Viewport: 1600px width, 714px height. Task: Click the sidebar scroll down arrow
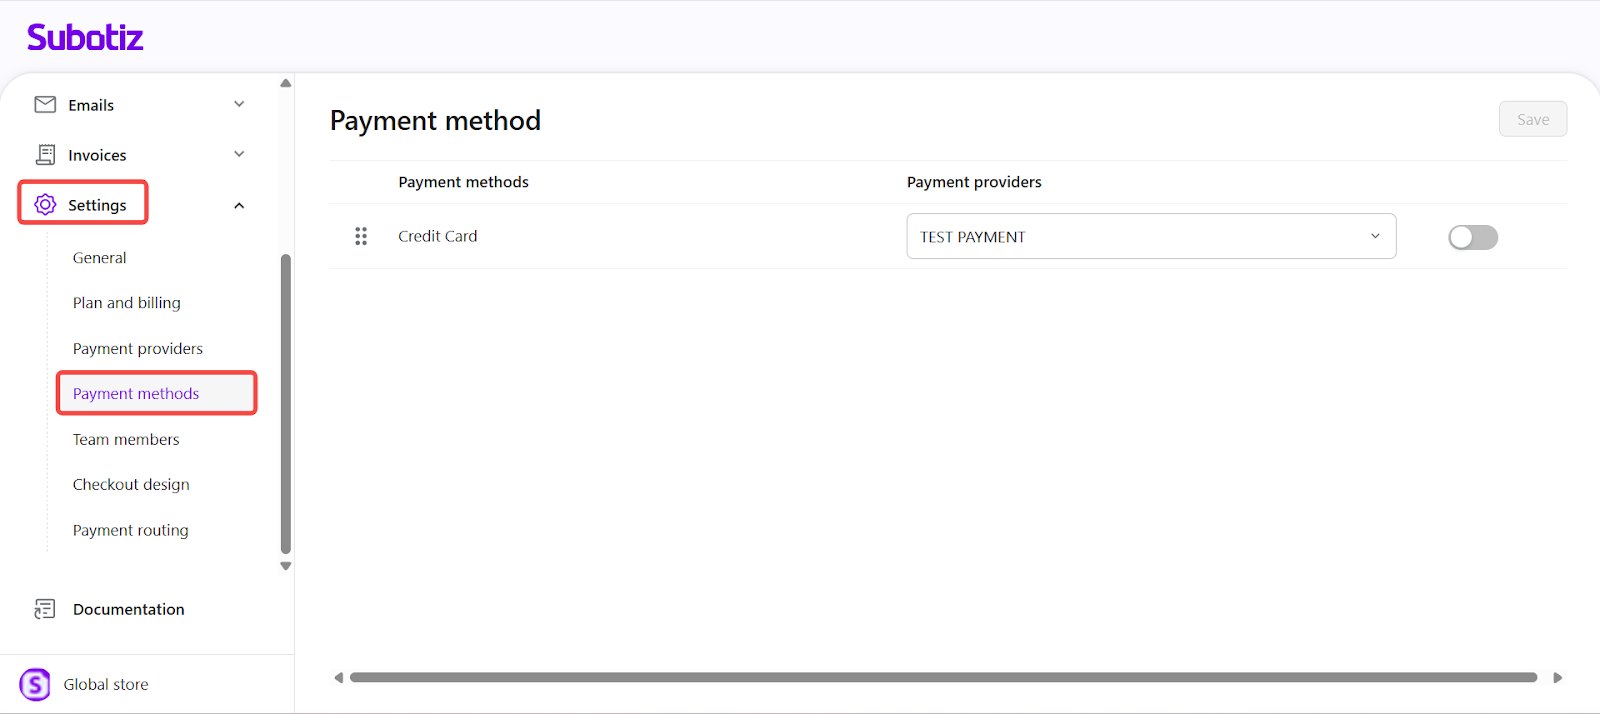click(286, 566)
